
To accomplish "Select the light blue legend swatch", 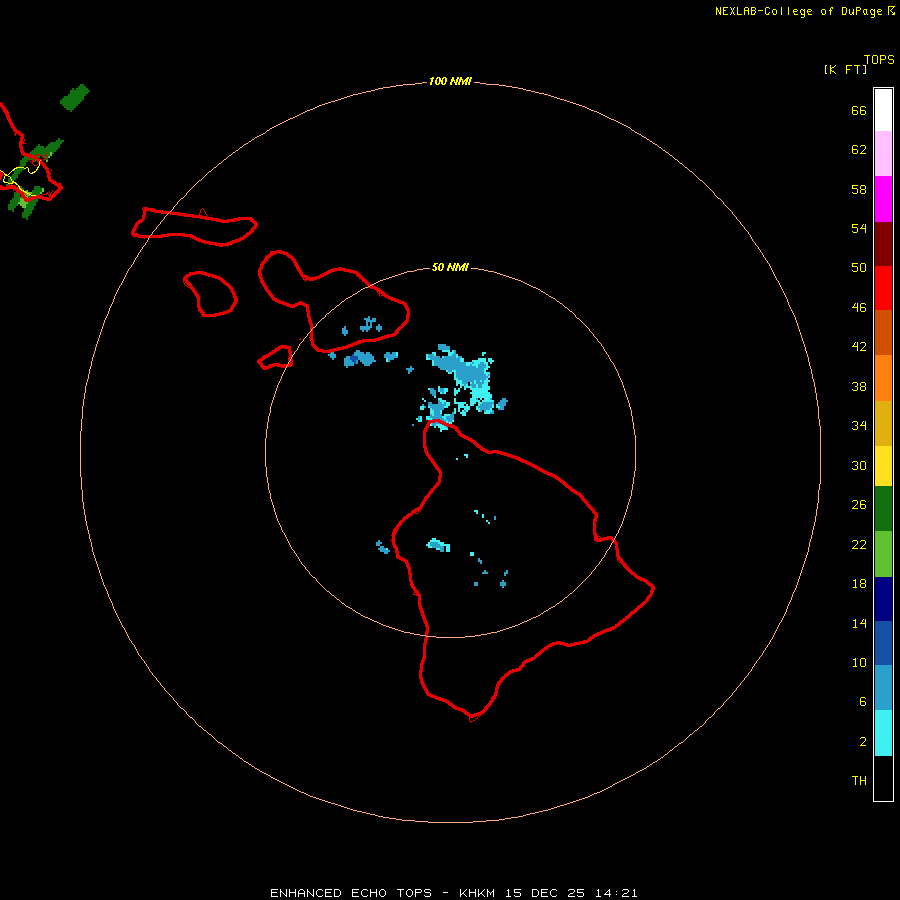I will coord(883,688).
